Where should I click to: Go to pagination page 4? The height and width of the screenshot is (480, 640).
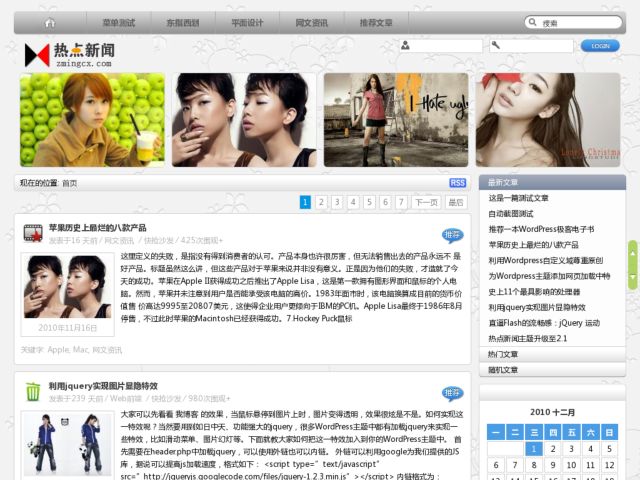(x=353, y=202)
